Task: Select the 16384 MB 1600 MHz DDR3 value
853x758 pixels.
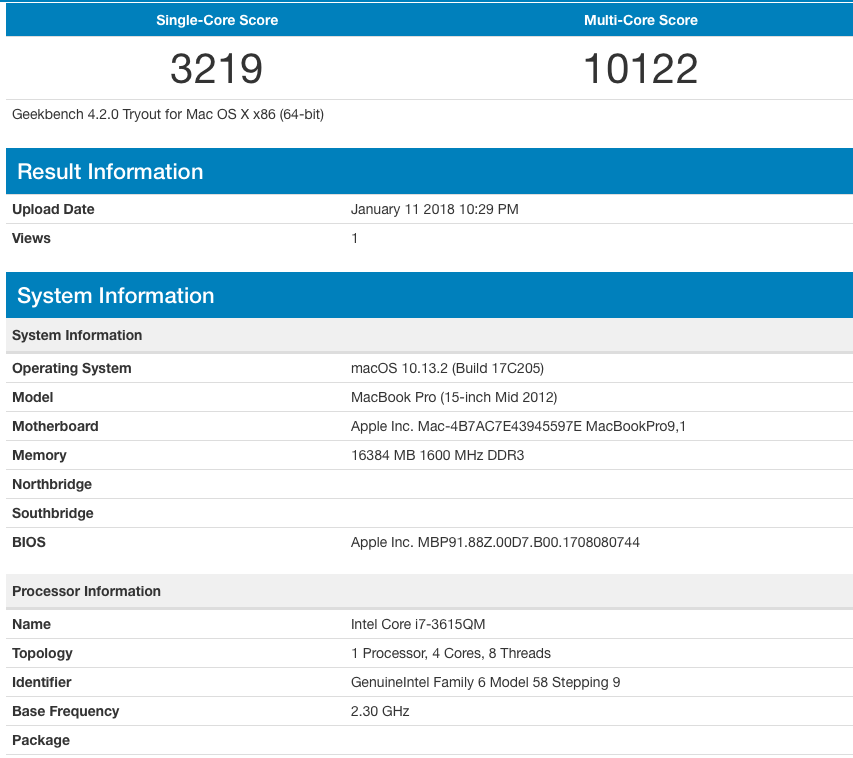Action: click(437, 455)
